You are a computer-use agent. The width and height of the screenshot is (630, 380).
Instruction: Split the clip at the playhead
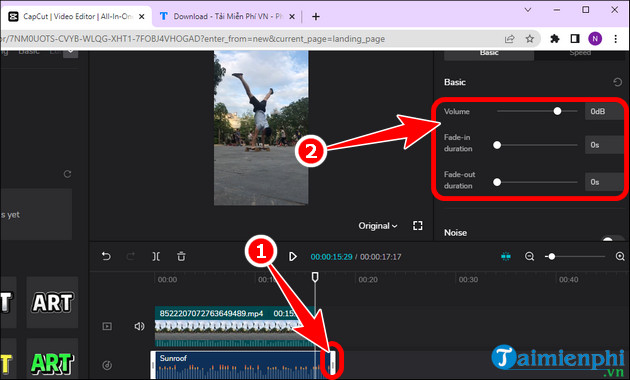(156, 256)
